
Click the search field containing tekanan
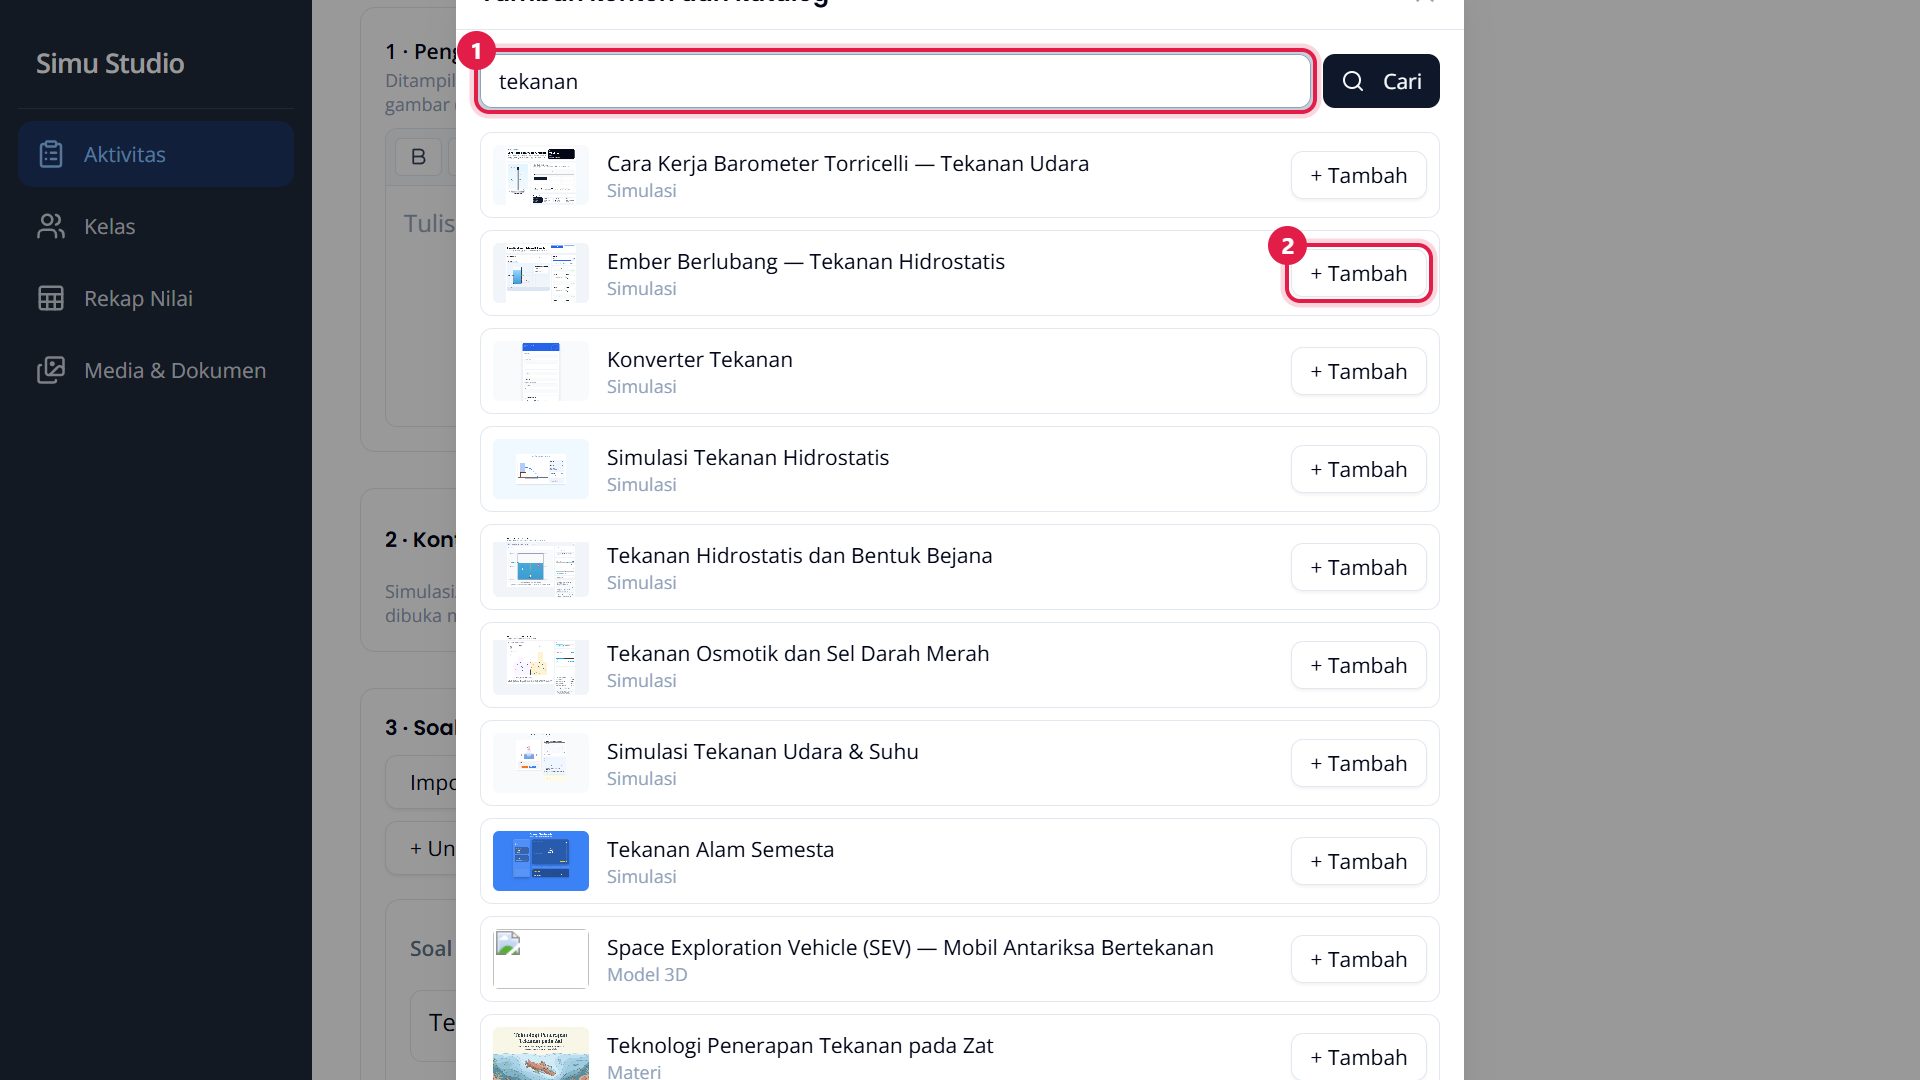(x=895, y=81)
